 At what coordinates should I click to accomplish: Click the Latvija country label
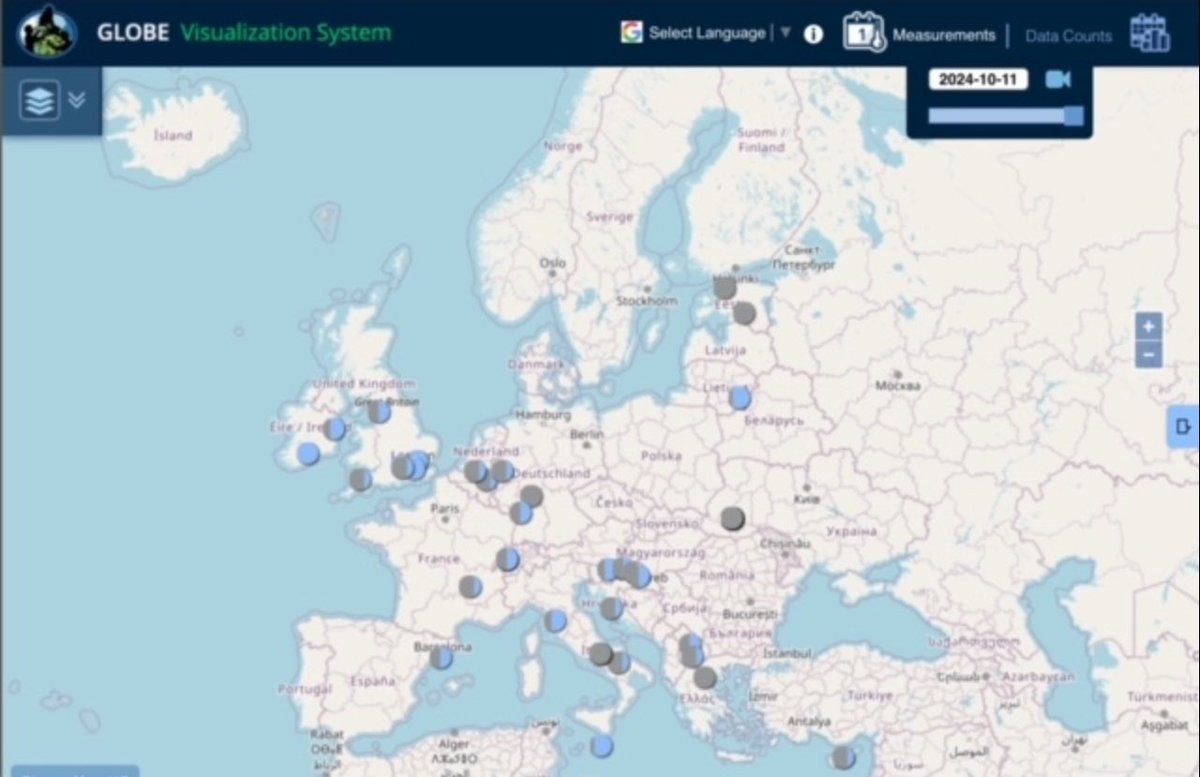725,350
